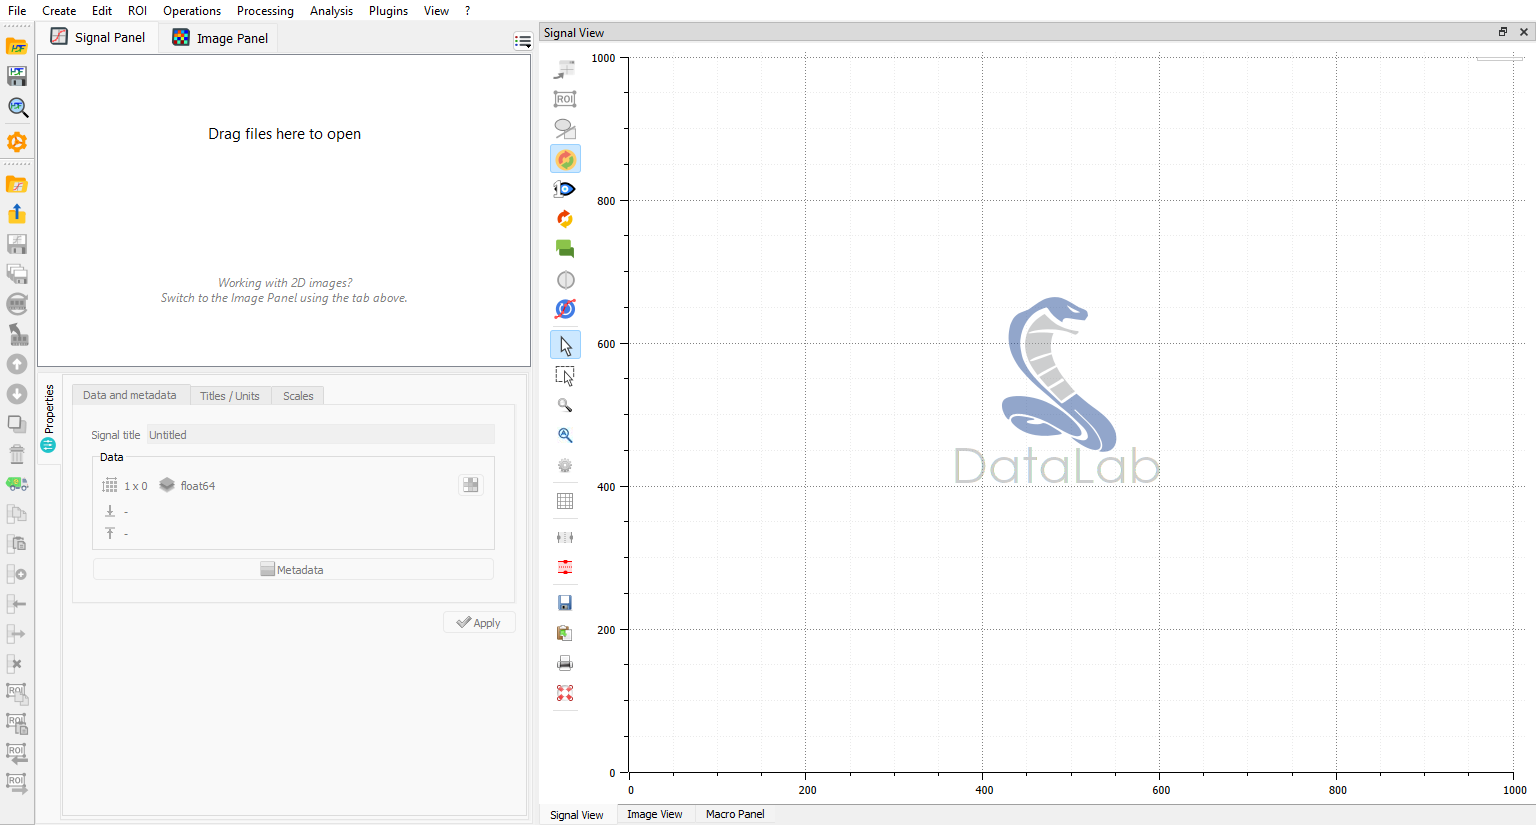Click the green speech bubbles icon
The width and height of the screenshot is (1536, 825).
[565, 249]
